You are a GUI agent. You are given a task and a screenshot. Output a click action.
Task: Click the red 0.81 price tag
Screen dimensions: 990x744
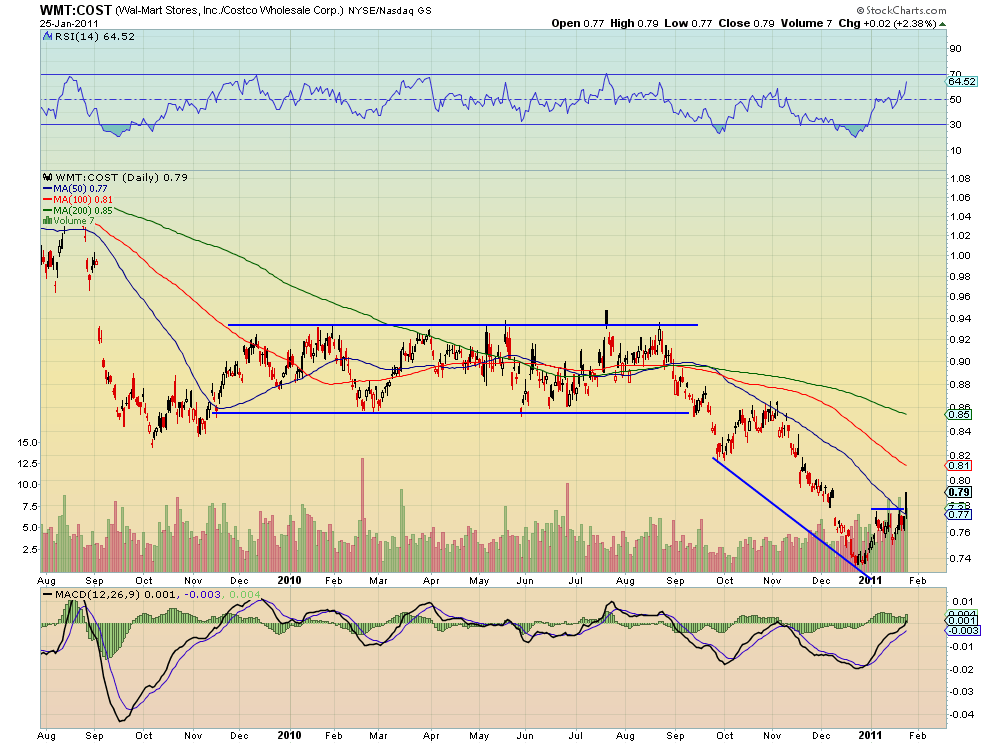click(960, 465)
